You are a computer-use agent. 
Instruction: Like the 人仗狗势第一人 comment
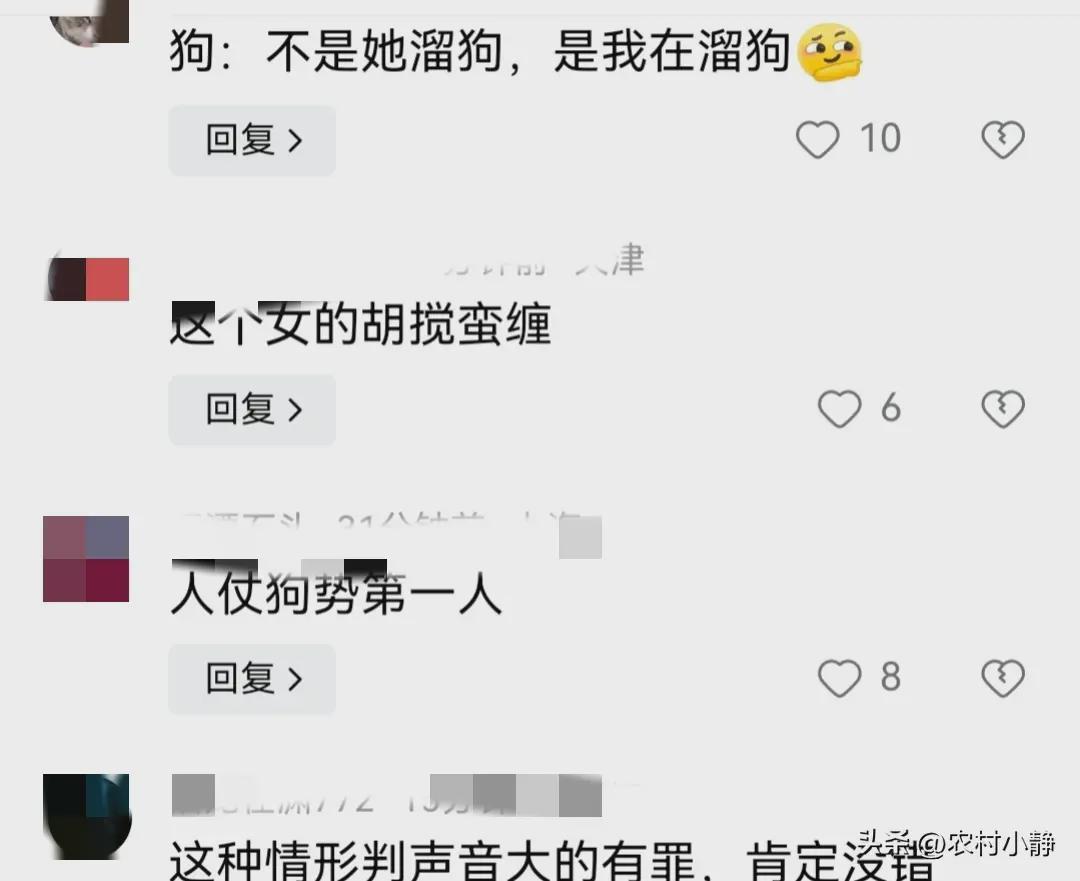[839, 678]
